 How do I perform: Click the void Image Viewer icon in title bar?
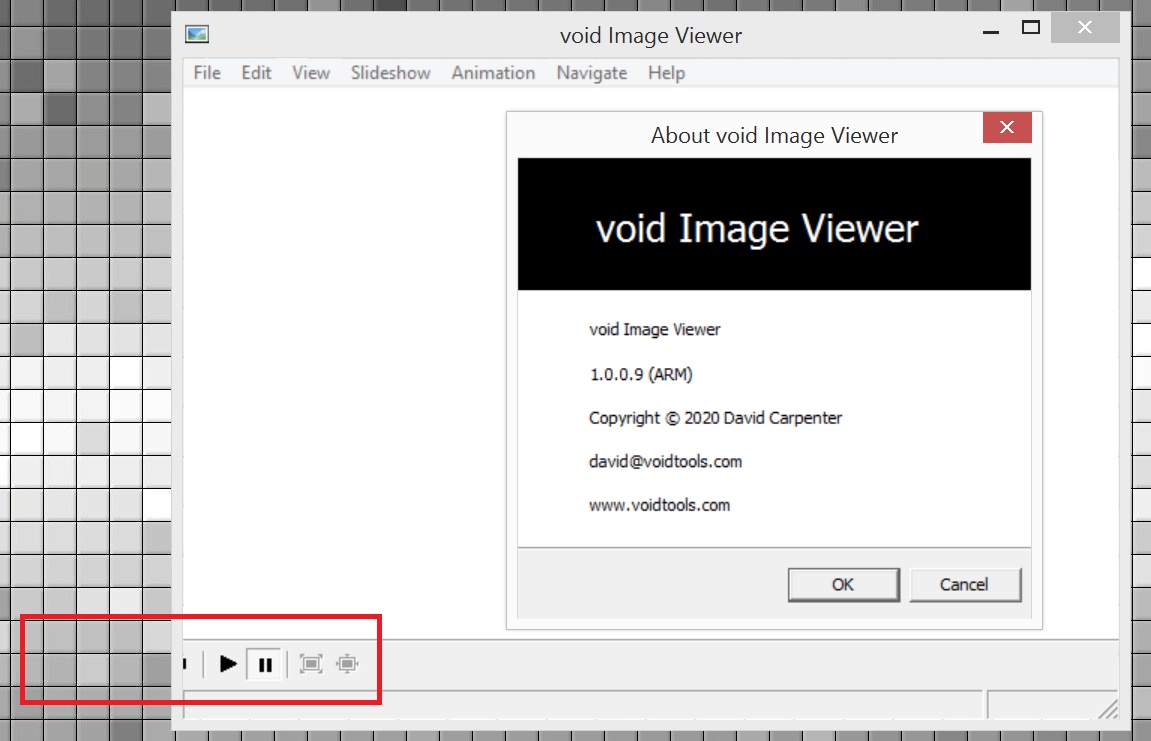(198, 34)
